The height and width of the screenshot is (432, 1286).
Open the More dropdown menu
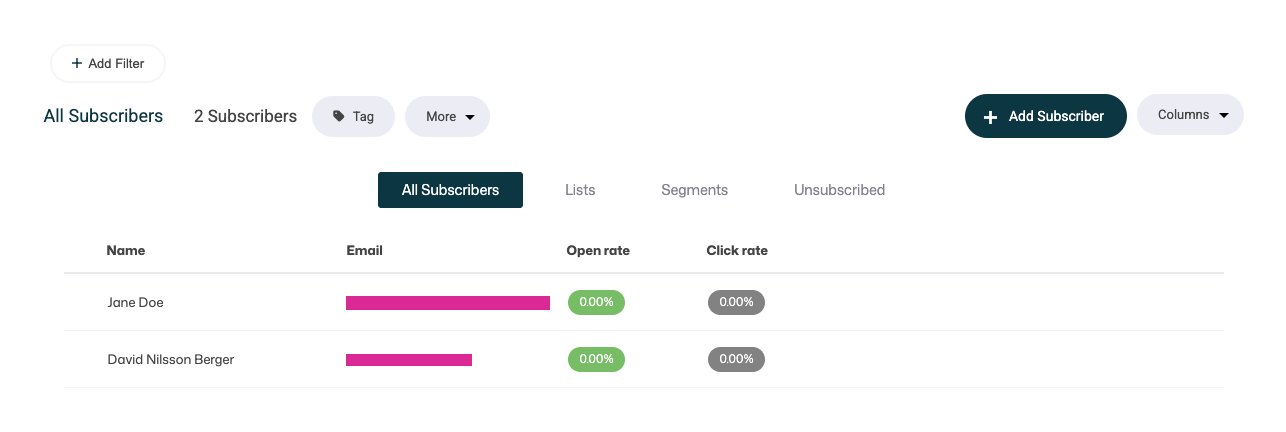(x=447, y=116)
